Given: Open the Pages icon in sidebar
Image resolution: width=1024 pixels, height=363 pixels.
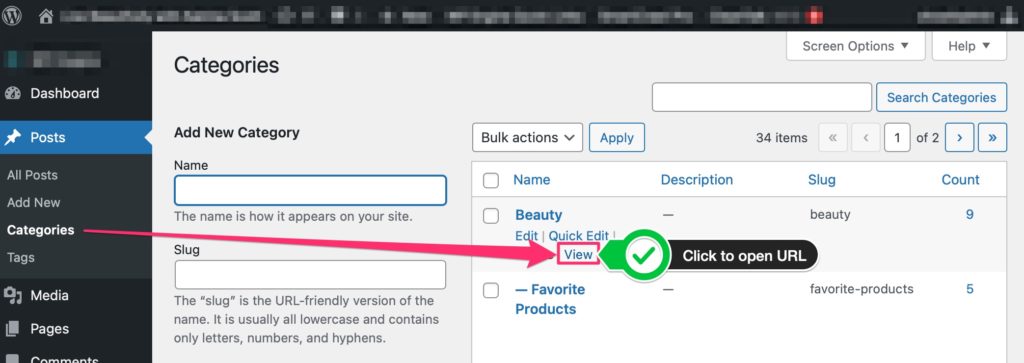Looking at the screenshot, I should 13,329.
